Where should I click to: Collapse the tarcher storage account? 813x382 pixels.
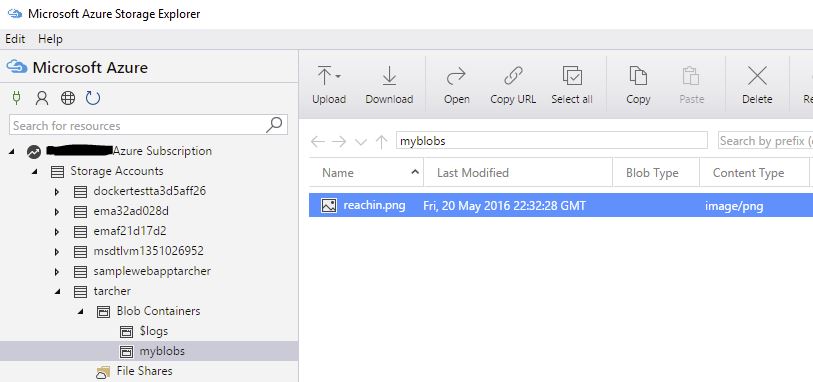coord(57,292)
